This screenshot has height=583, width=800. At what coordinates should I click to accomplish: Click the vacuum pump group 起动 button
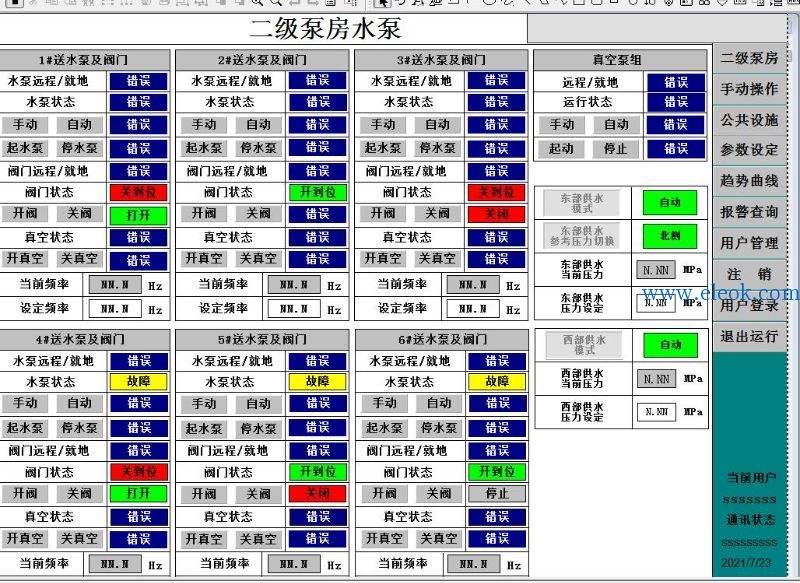click(561, 148)
